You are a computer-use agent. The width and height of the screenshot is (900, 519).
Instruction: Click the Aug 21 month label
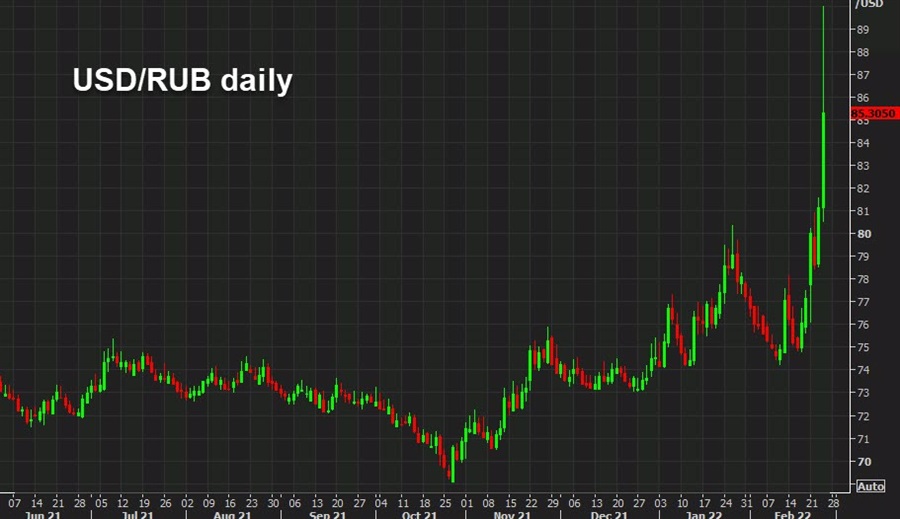point(232,514)
